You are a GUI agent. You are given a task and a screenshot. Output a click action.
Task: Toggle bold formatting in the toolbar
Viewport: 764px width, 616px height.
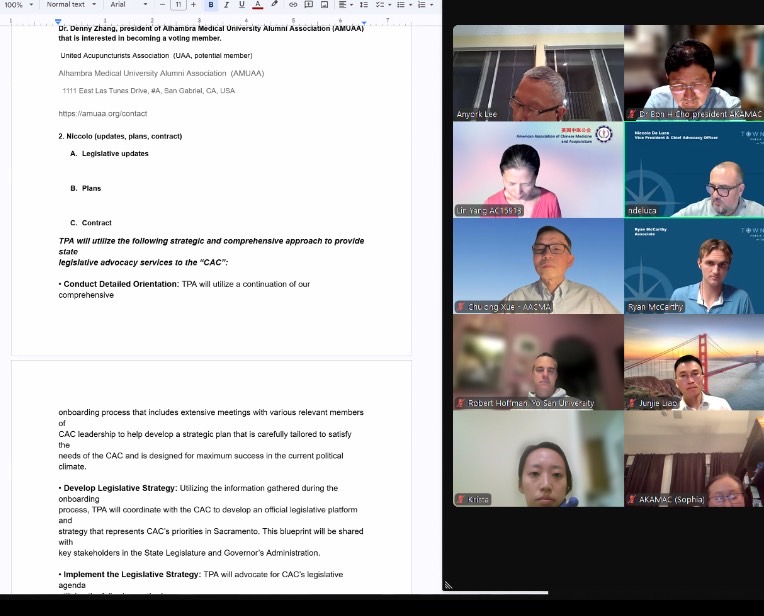tap(211, 5)
